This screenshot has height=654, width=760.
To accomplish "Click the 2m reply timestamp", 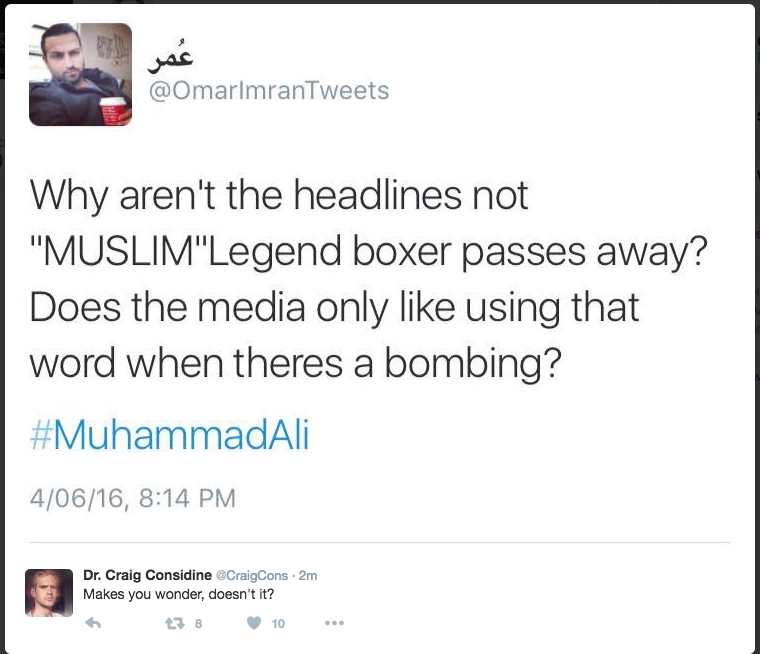I will click(308, 575).
